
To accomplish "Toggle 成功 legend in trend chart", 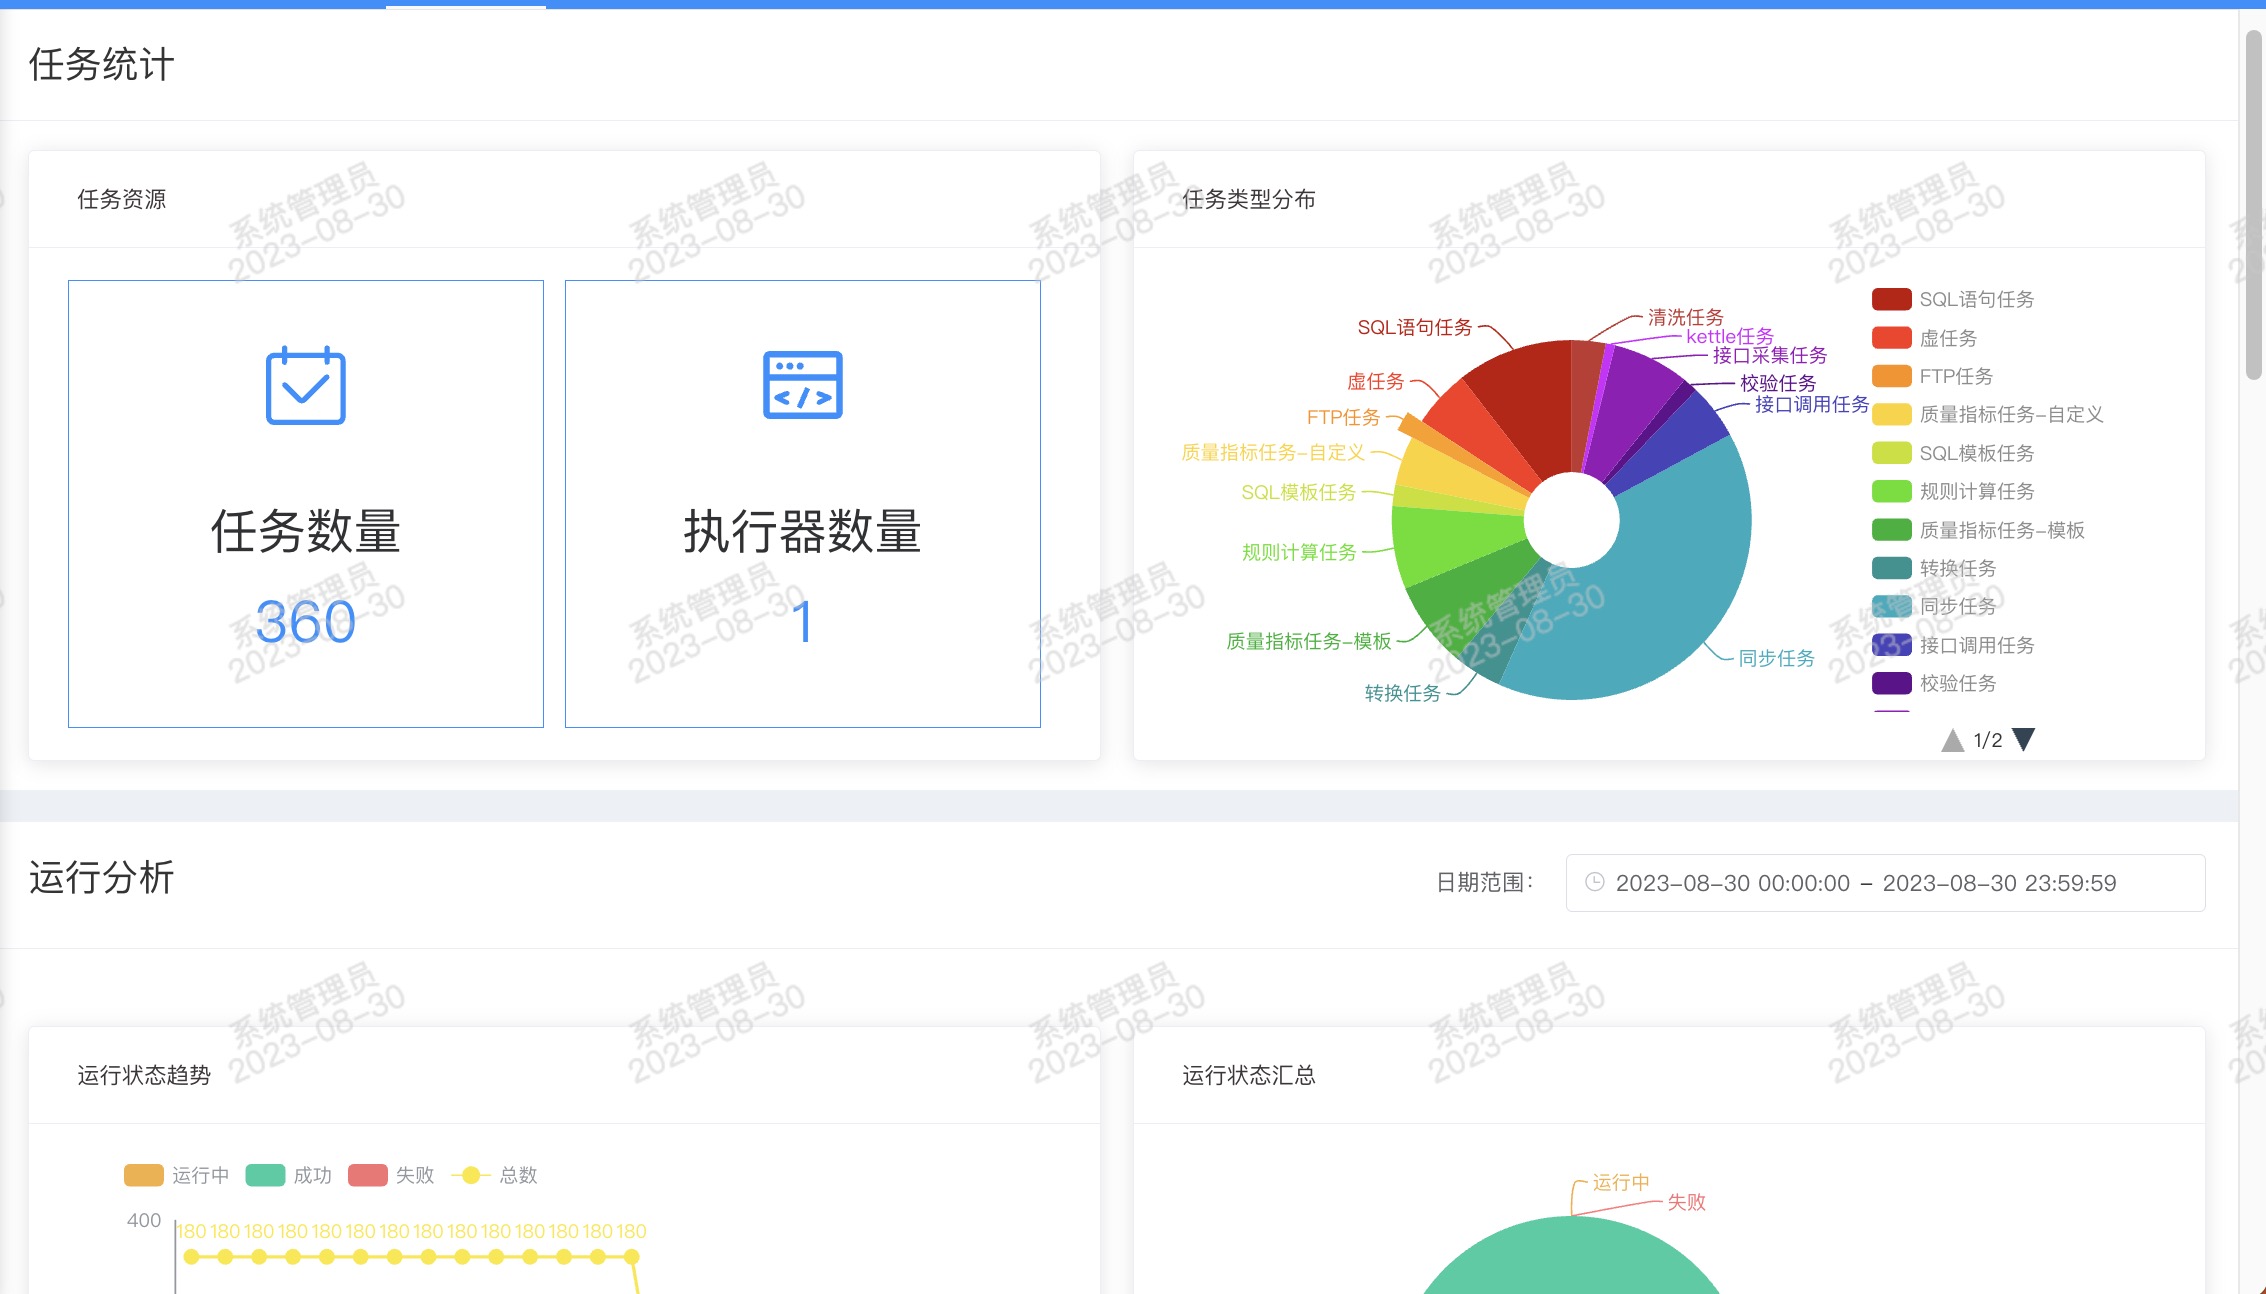I will pyautogui.click(x=289, y=1175).
